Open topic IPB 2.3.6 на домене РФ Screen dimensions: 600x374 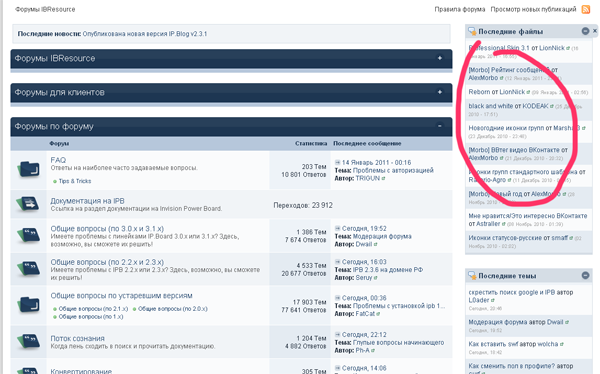tap(388, 270)
